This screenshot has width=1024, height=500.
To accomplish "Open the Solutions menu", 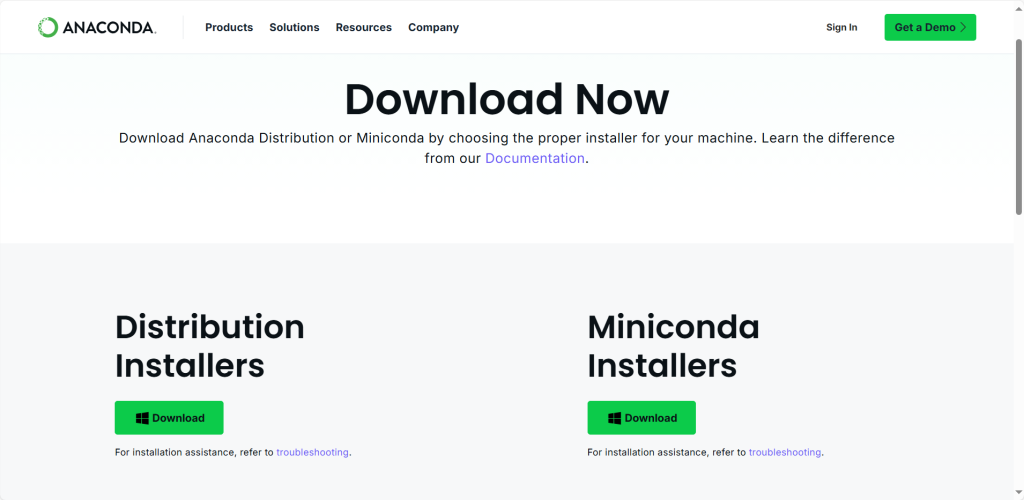I will [294, 27].
